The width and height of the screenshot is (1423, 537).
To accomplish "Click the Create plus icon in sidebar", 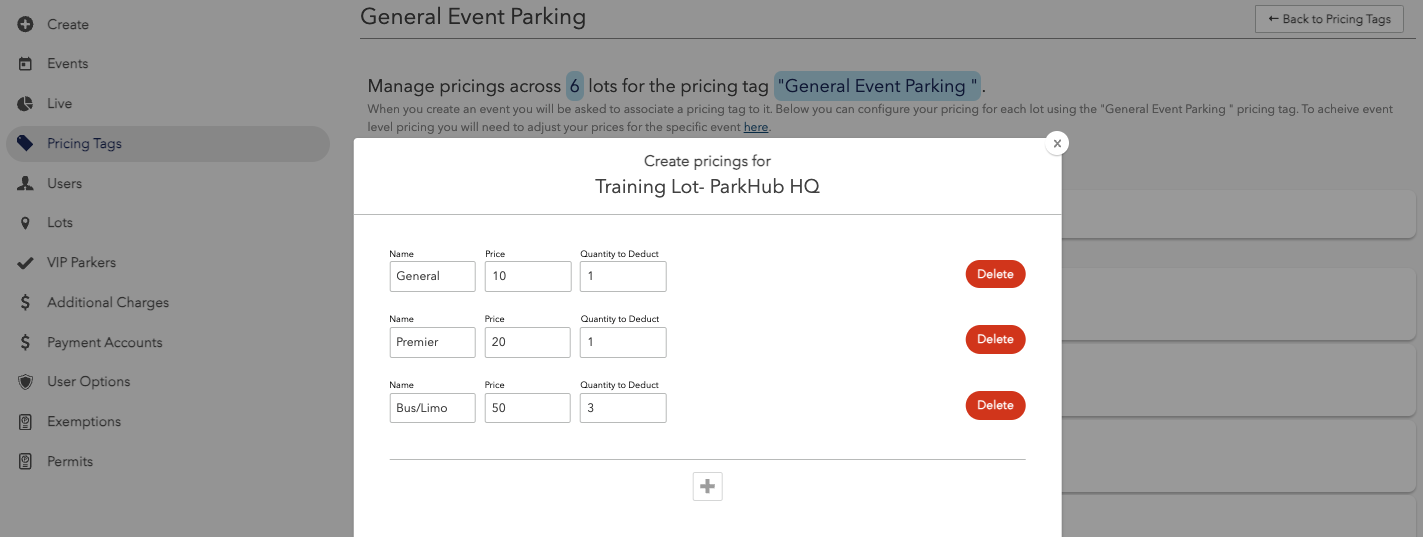I will [x=26, y=24].
